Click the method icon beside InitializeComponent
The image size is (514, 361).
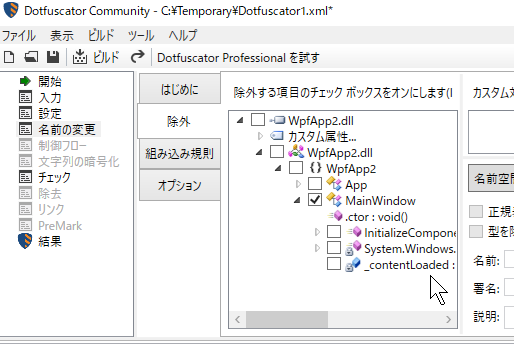click(x=354, y=232)
